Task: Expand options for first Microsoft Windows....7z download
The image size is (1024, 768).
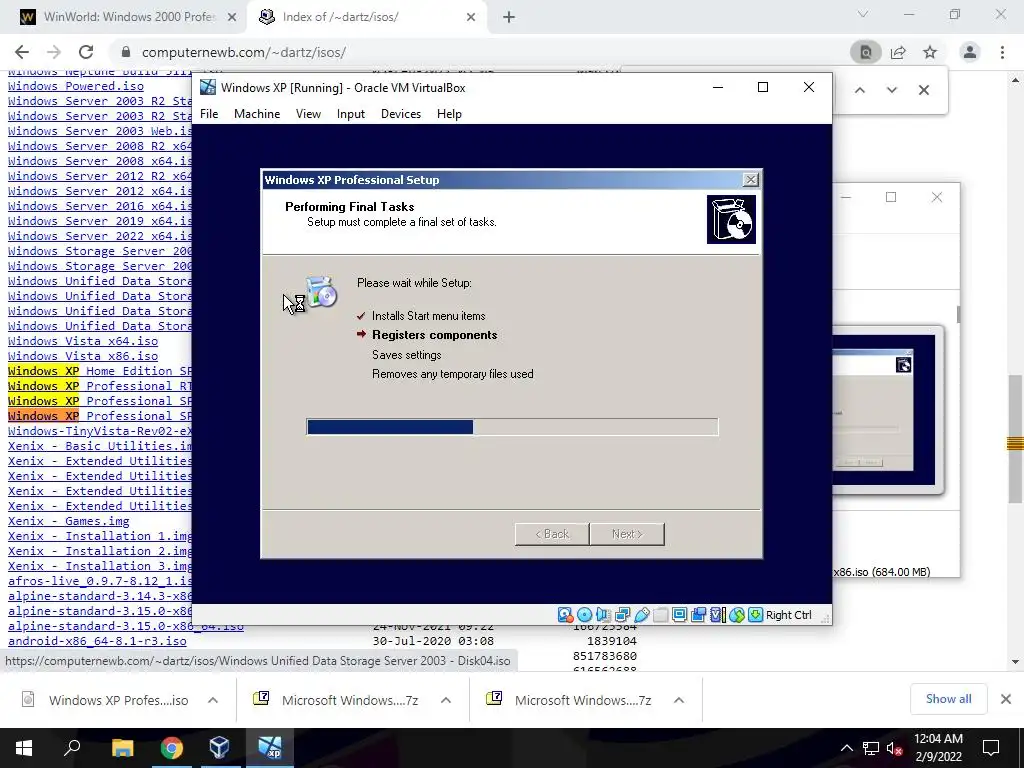Action: [x=446, y=700]
